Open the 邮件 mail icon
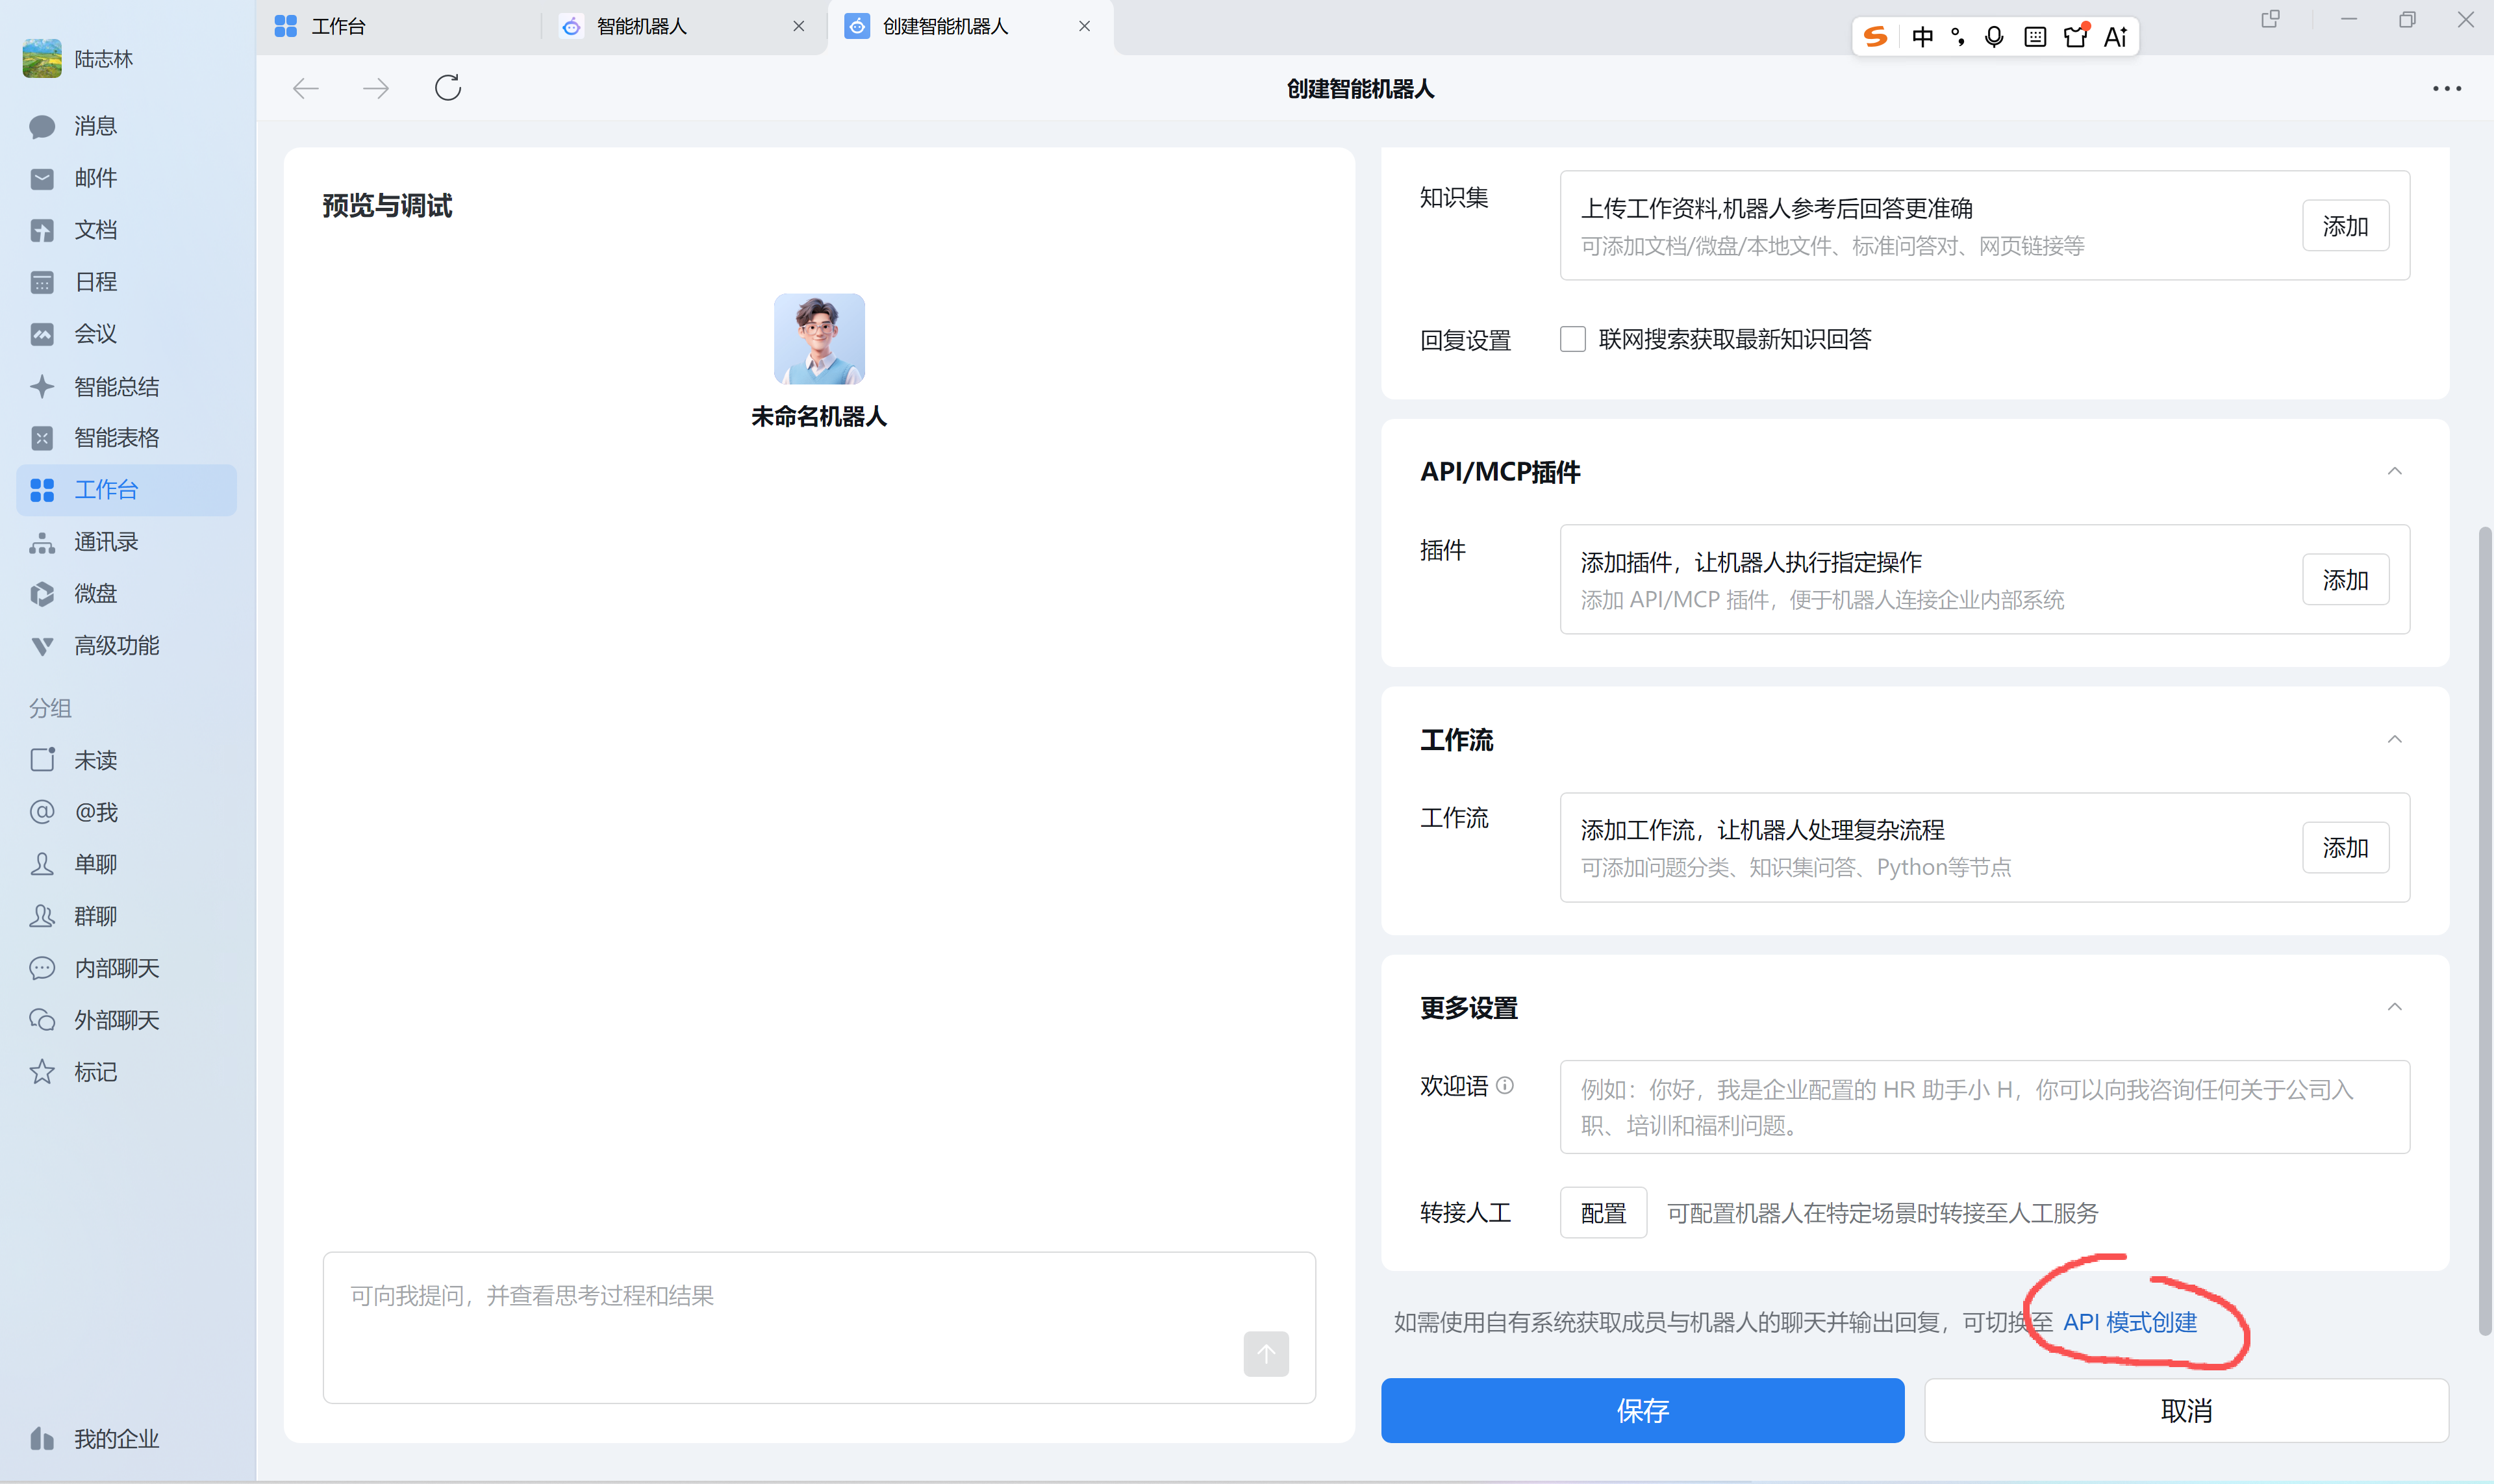Viewport: 2494px width, 1484px height. (42, 178)
